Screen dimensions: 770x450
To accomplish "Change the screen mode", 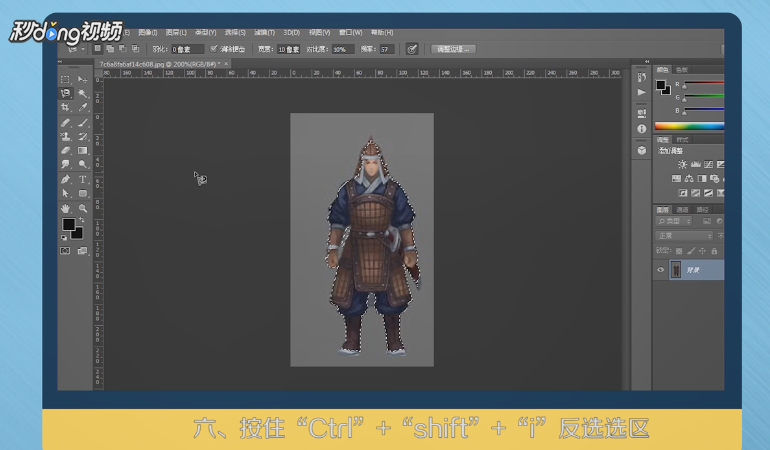I will pos(82,251).
